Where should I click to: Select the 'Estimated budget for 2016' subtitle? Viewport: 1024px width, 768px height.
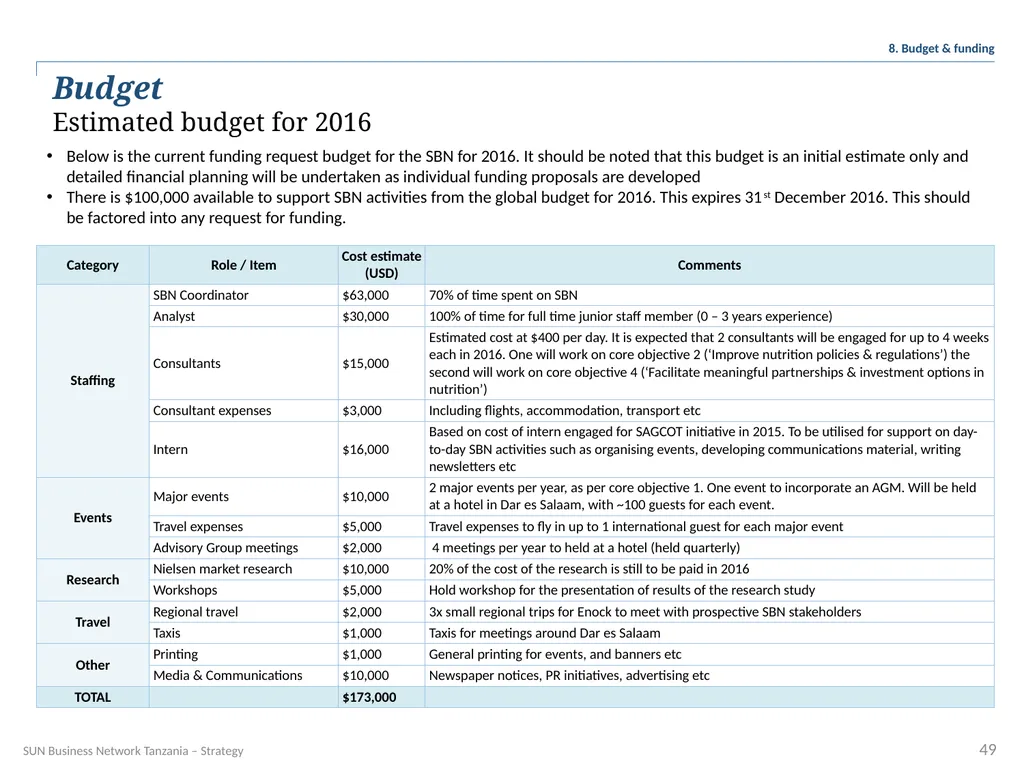click(x=212, y=122)
